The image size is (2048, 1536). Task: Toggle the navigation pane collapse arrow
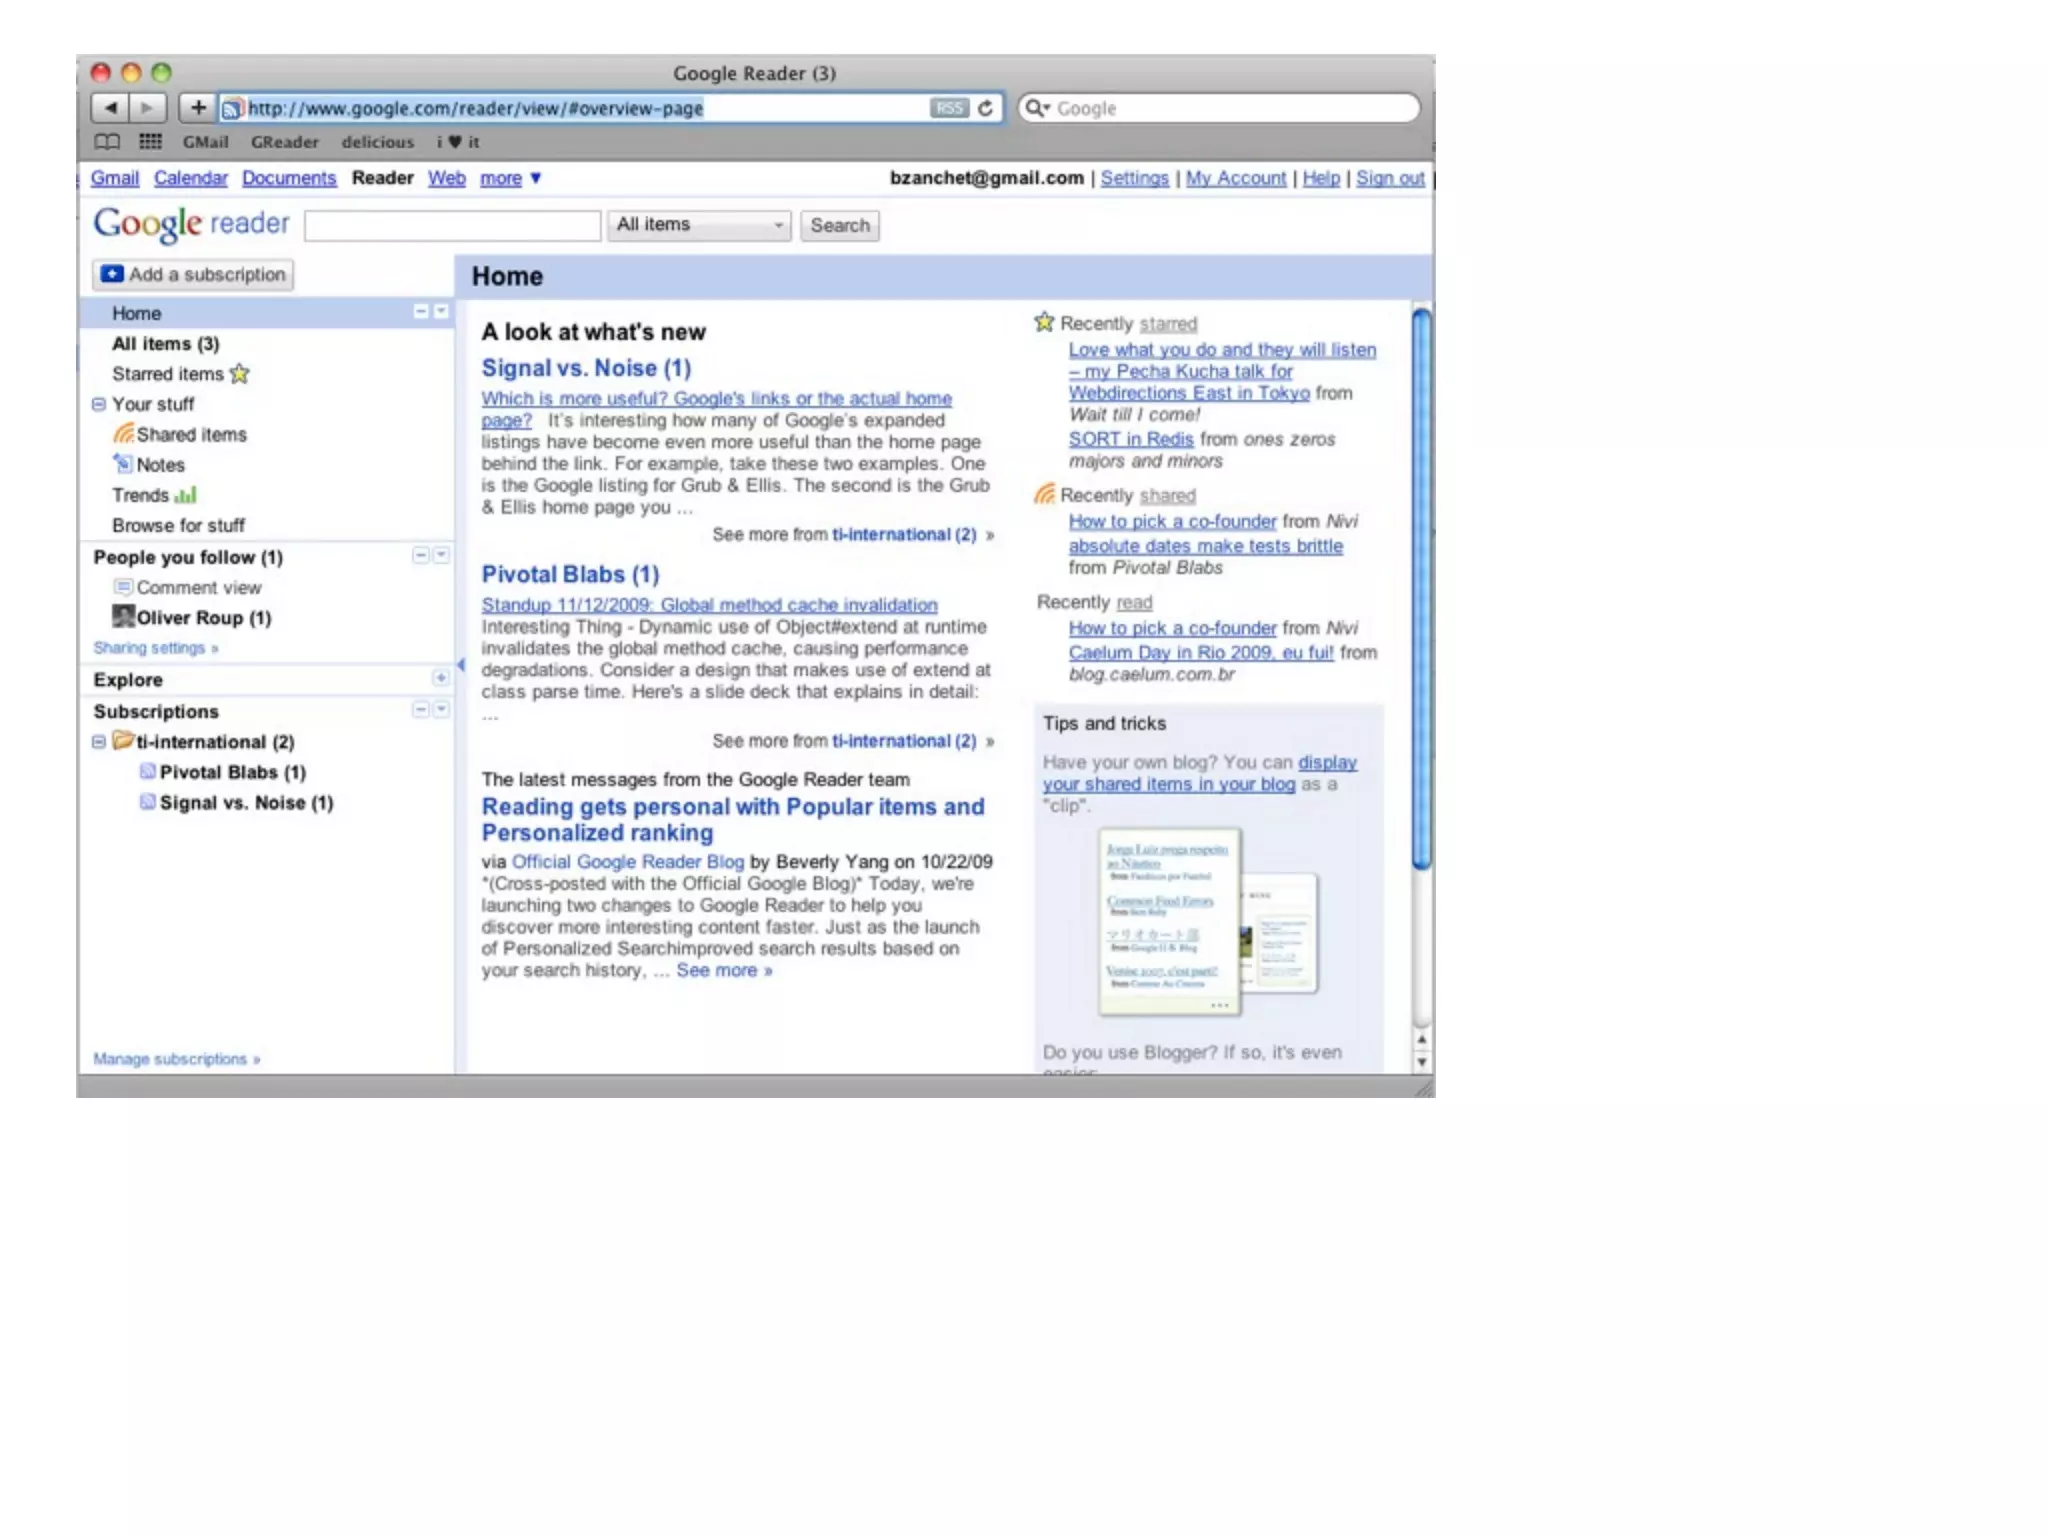click(461, 665)
